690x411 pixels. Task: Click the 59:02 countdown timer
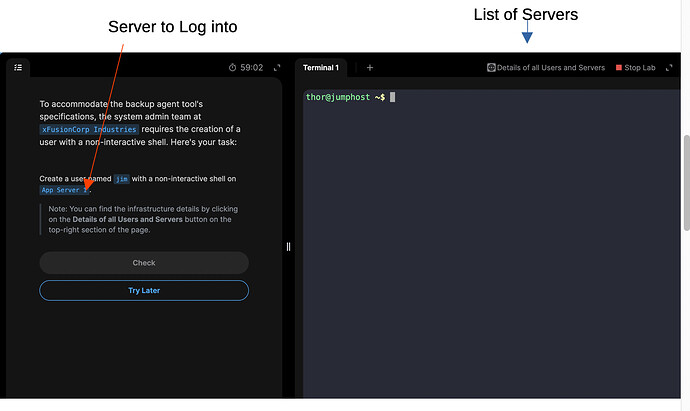(251, 68)
